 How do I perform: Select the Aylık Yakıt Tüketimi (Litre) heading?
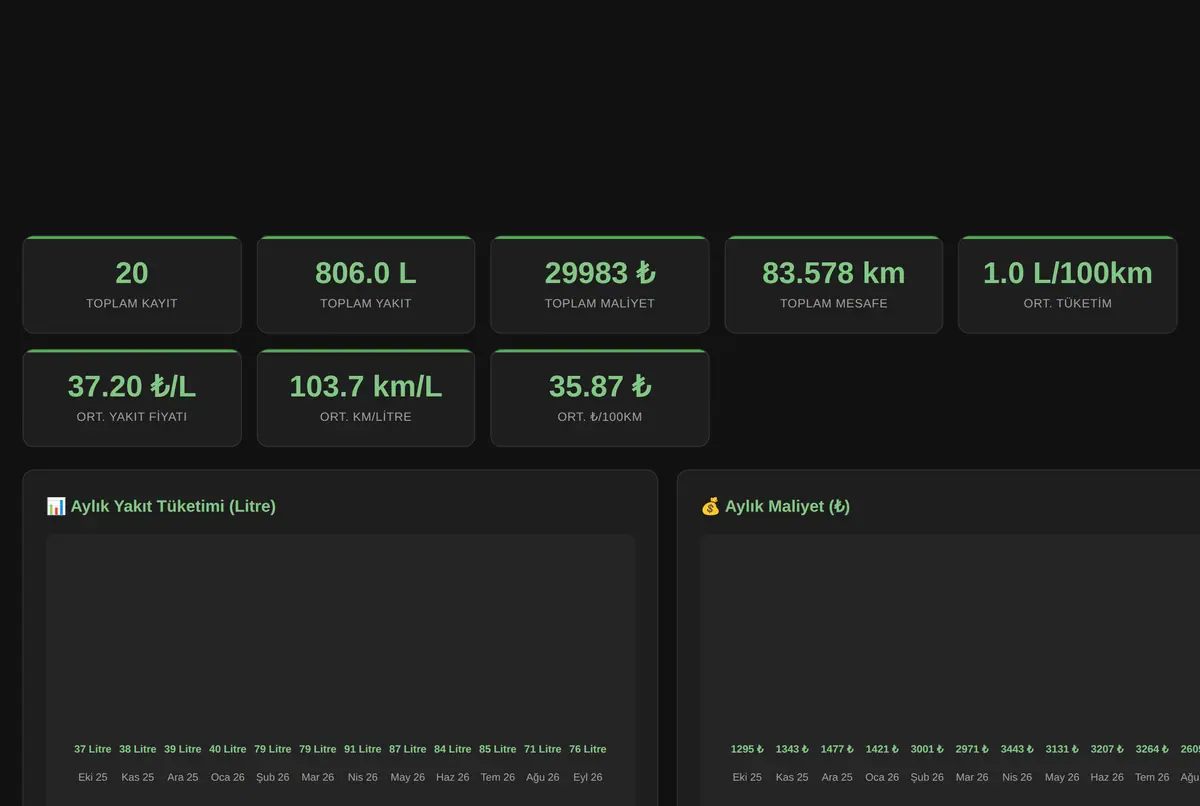click(173, 506)
